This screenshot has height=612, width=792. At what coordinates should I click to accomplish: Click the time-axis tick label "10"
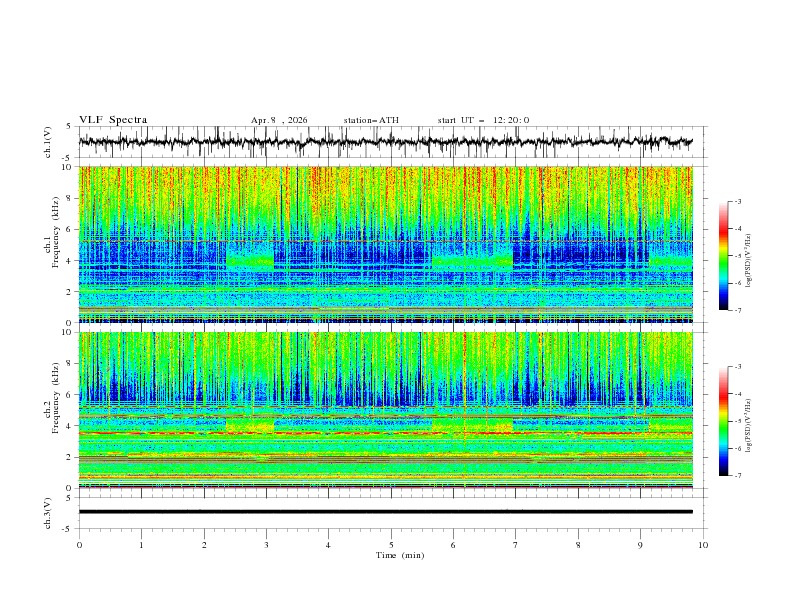pyautogui.click(x=703, y=545)
